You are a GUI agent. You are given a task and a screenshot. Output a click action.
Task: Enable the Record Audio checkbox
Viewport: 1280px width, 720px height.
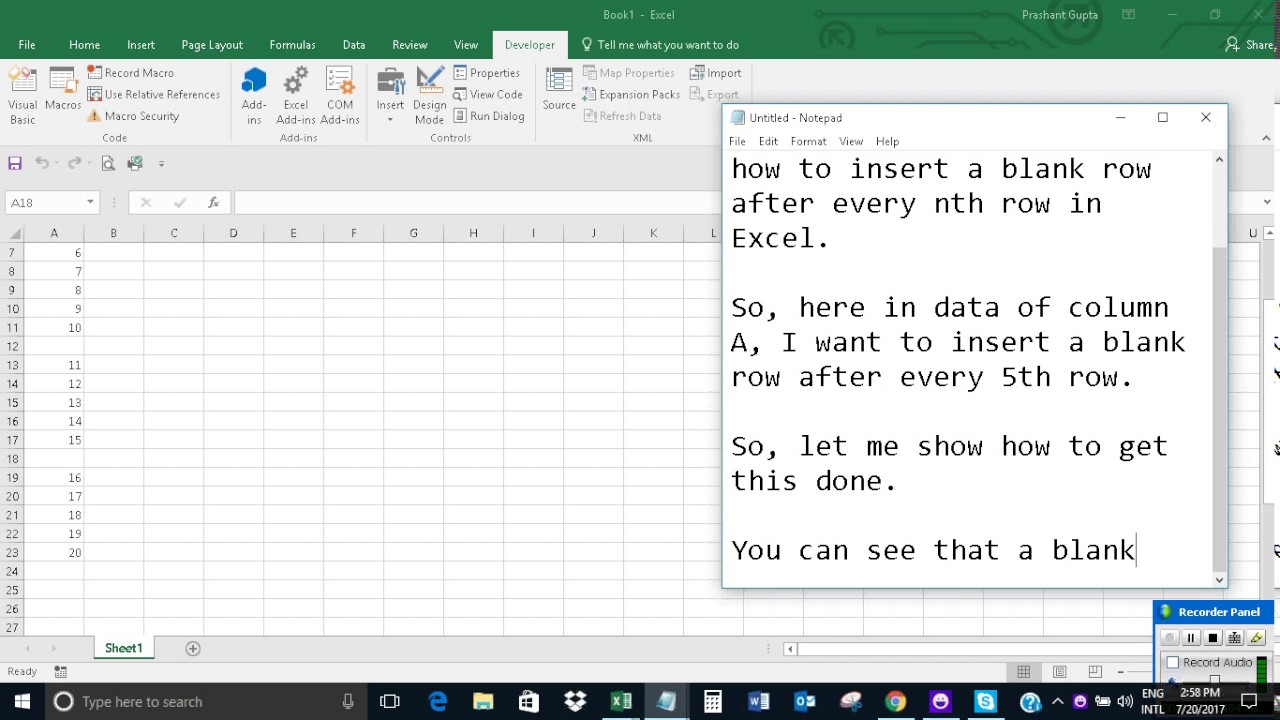[1173, 662]
